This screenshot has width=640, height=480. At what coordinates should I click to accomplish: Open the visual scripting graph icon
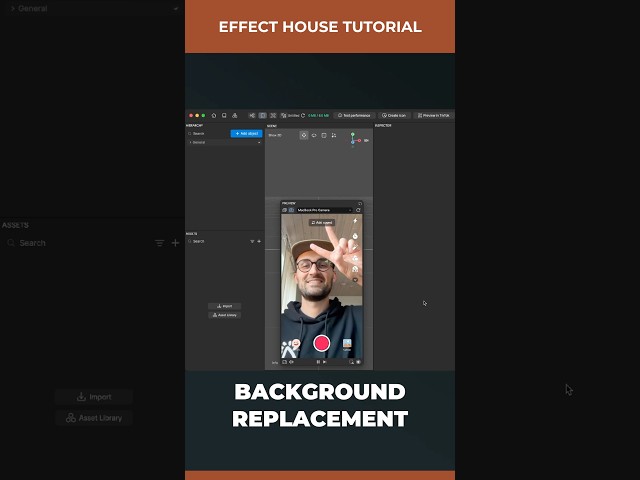(252, 116)
